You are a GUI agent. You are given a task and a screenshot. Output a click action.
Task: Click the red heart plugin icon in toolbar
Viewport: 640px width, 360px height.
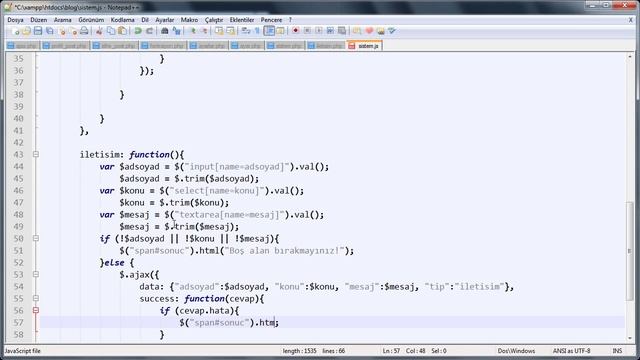[x=369, y=31]
